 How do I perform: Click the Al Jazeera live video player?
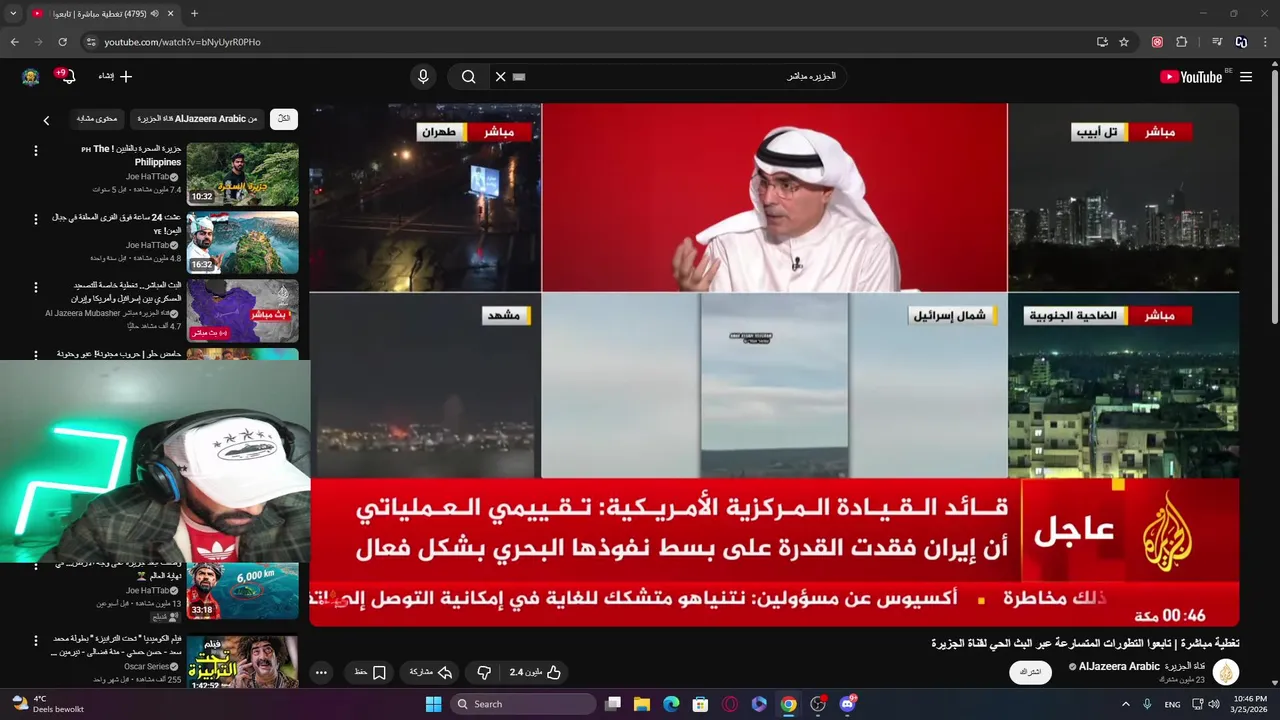pos(774,365)
